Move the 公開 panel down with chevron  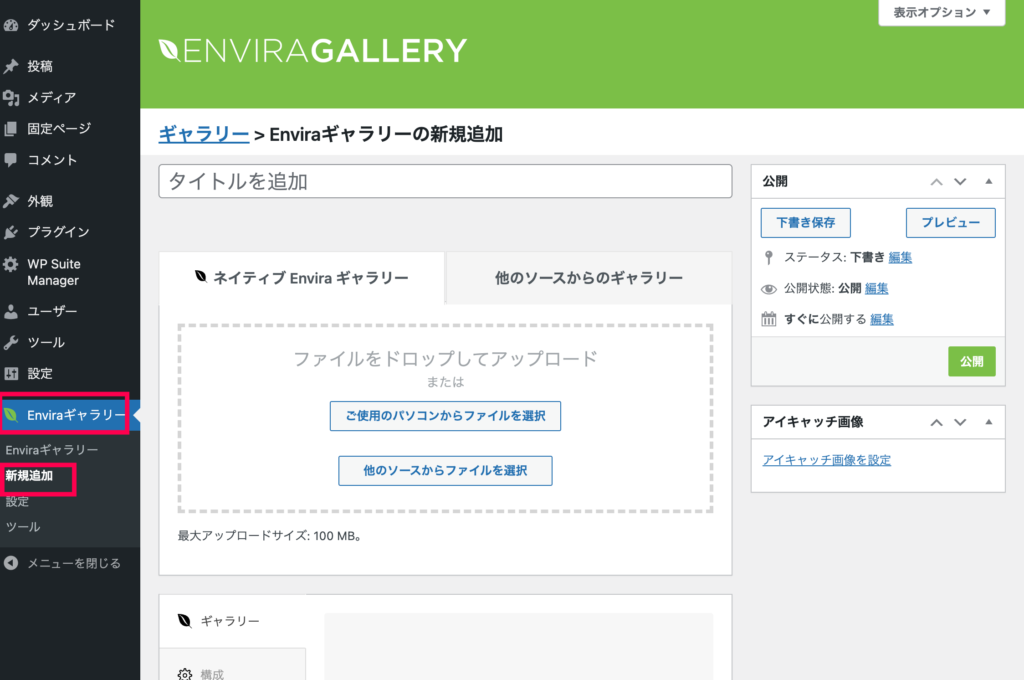coord(960,182)
